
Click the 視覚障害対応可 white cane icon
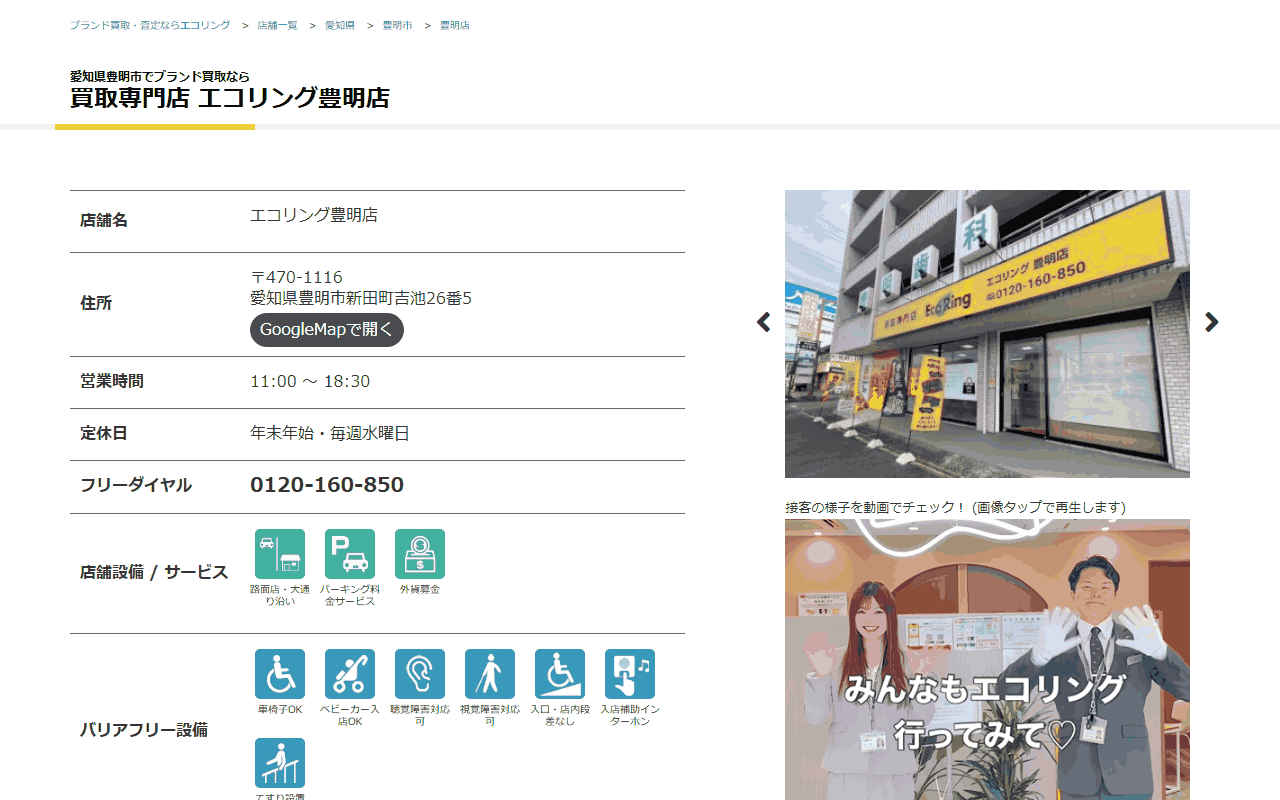pos(490,674)
